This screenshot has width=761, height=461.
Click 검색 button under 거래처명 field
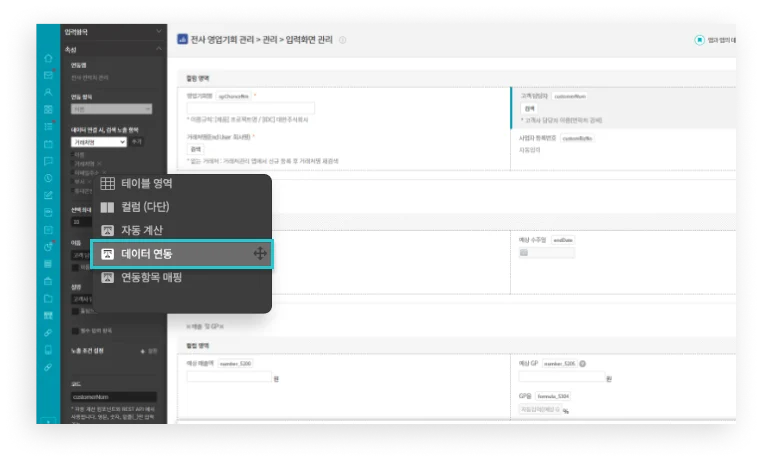tap(195, 149)
